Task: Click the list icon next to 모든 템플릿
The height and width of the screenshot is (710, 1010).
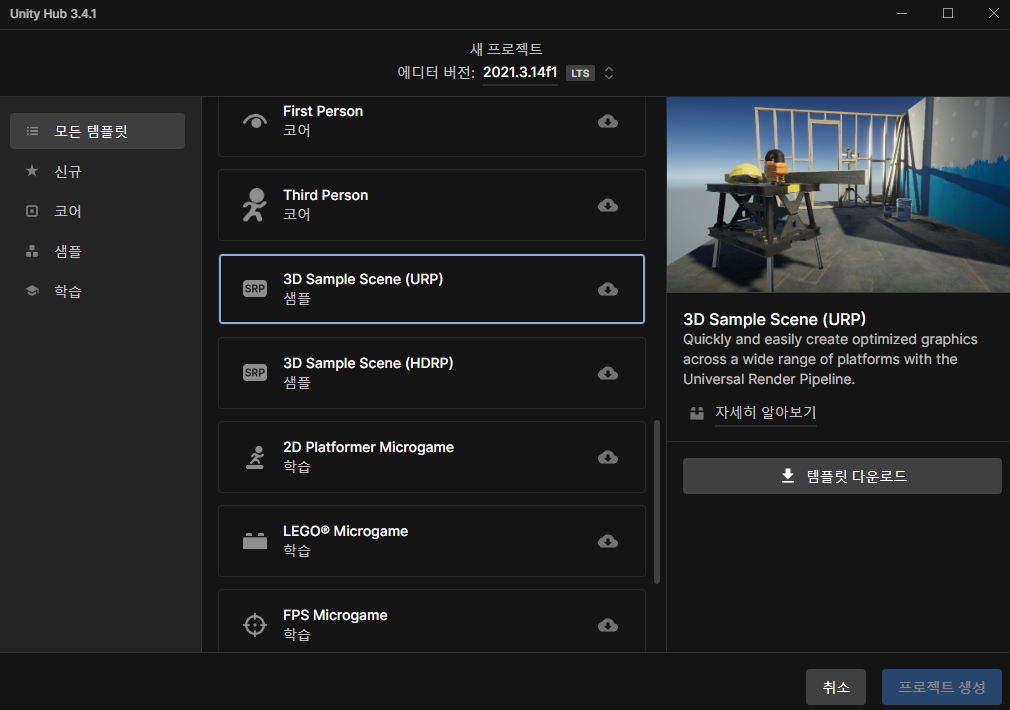Action: tap(32, 131)
